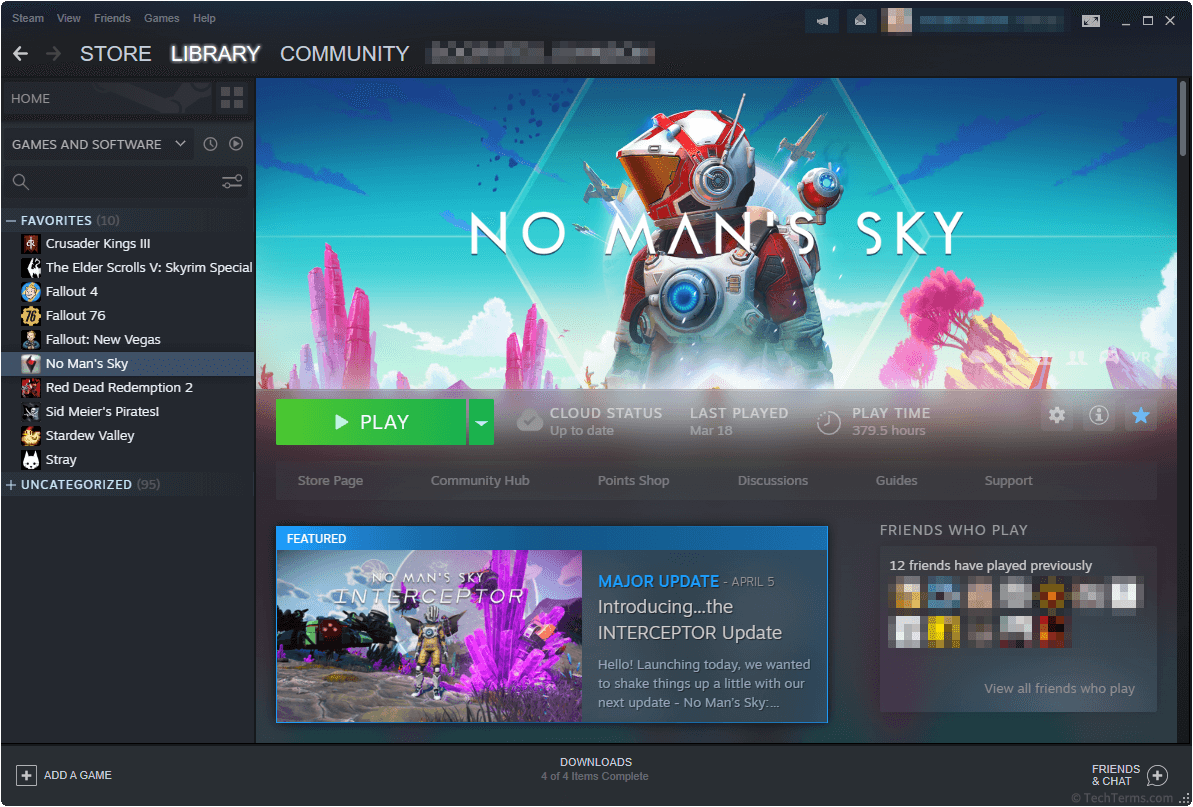This screenshot has height=807, width=1193.
Task: Switch to grid collections view icon
Action: click(232, 98)
